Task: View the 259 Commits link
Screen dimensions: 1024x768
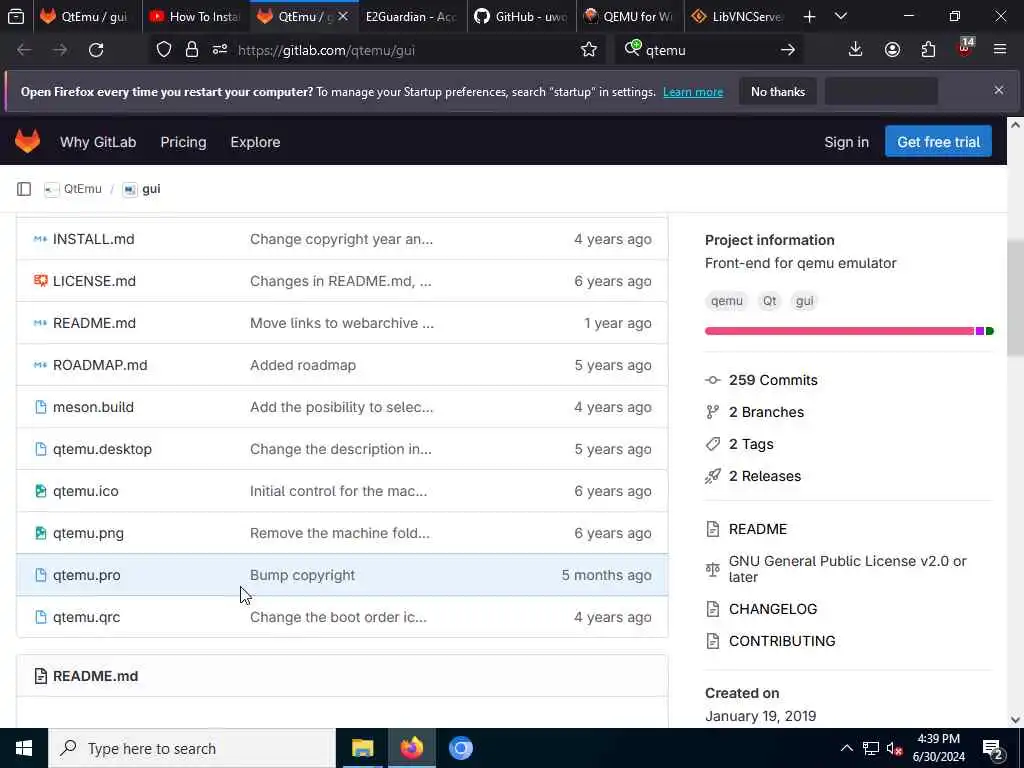Action: click(x=773, y=380)
